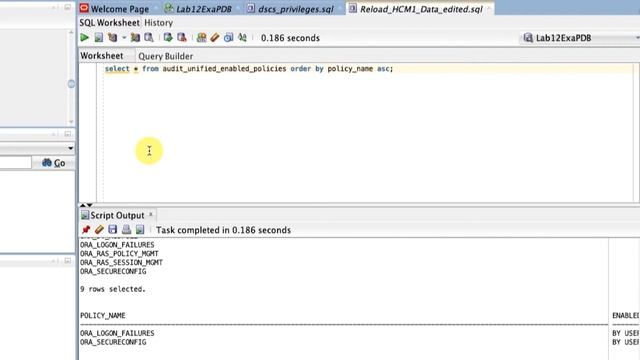Click inside the select query line in worksheet
640x360 pixels.
249,69
